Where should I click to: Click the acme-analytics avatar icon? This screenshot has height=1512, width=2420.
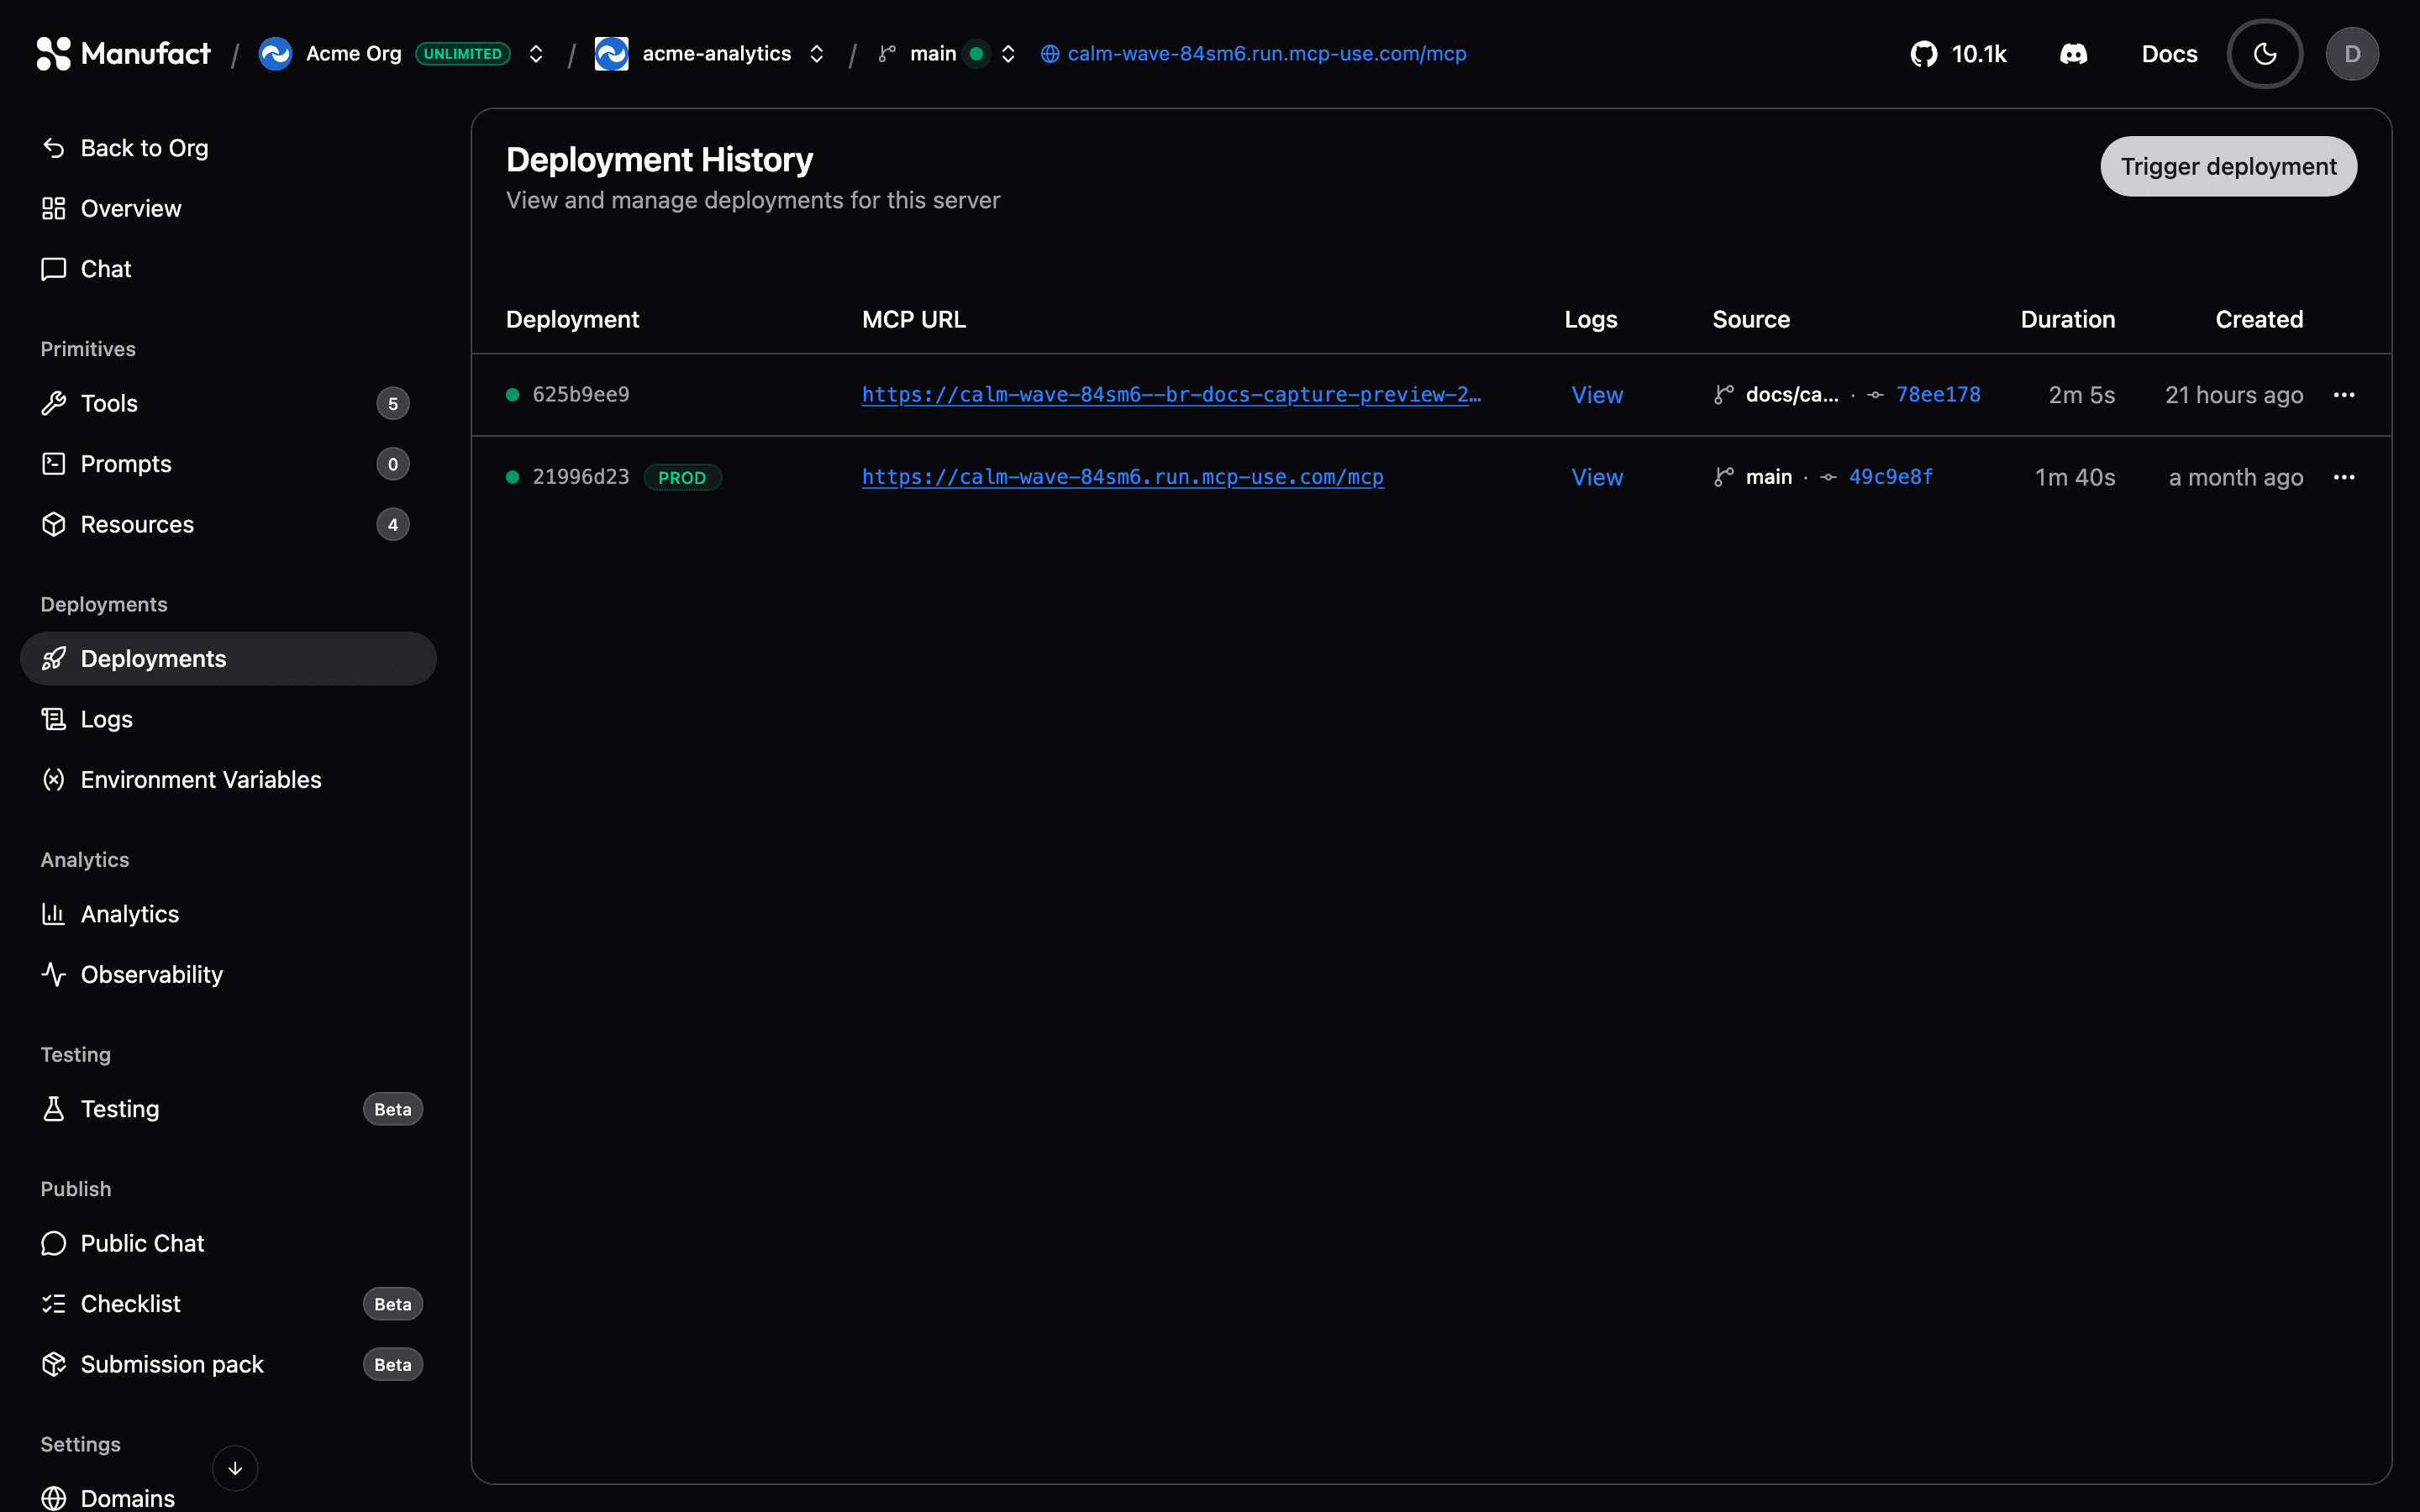[612, 54]
